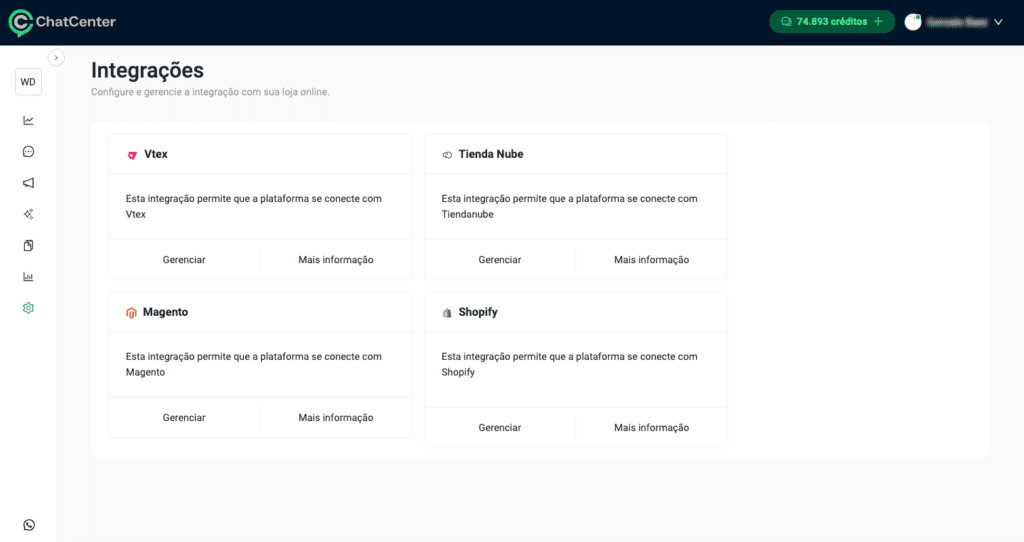The width and height of the screenshot is (1024, 542).
Task: Open Mais informação for Vtex
Action: (x=336, y=260)
